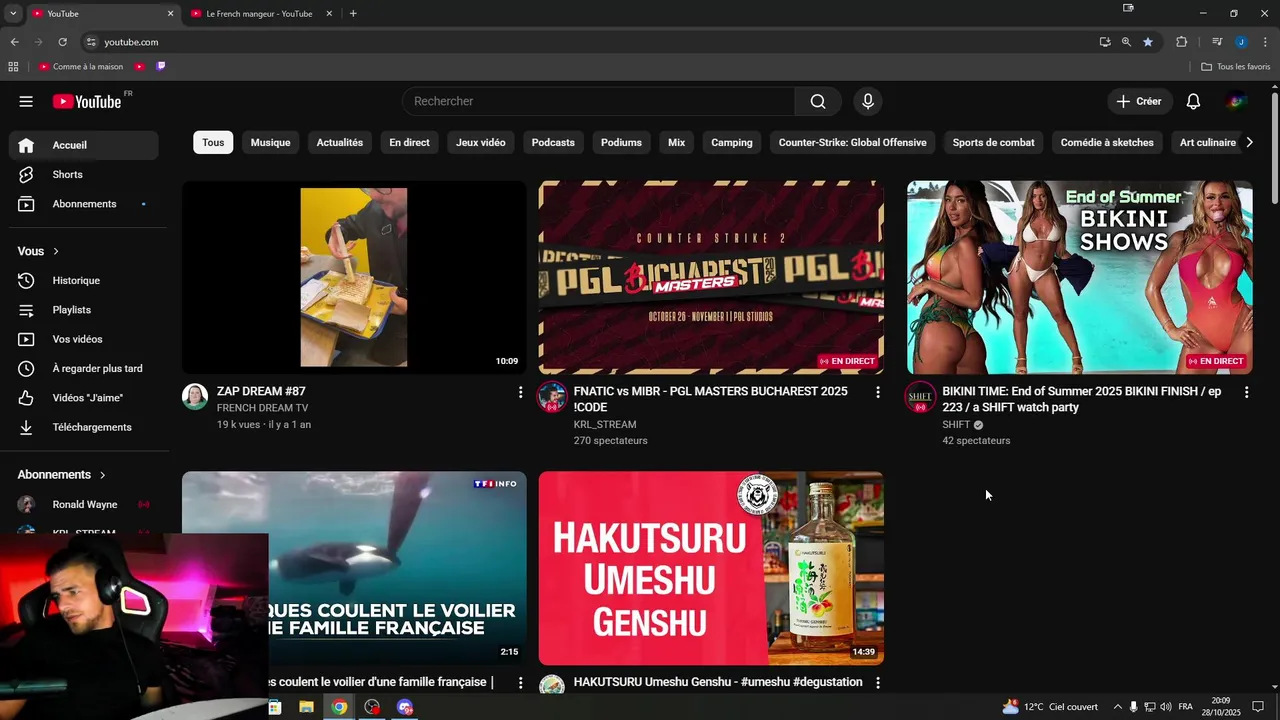This screenshot has width=1280, height=720.
Task: Click the bookmark star in the address bar
Action: 1148,42
